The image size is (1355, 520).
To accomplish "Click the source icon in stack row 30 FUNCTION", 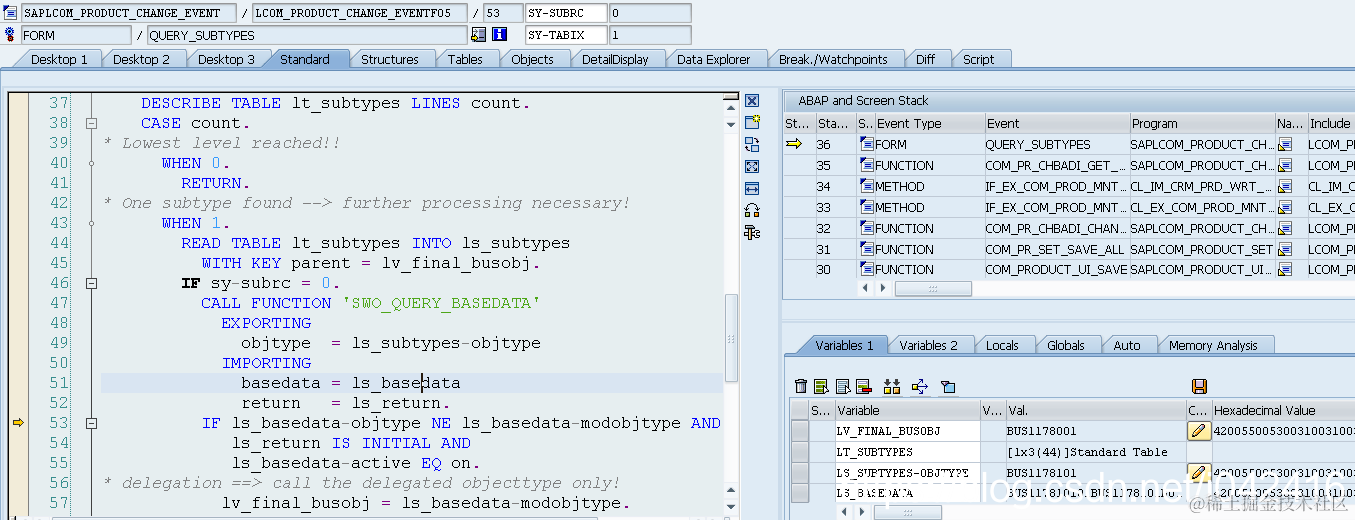I will pos(867,270).
